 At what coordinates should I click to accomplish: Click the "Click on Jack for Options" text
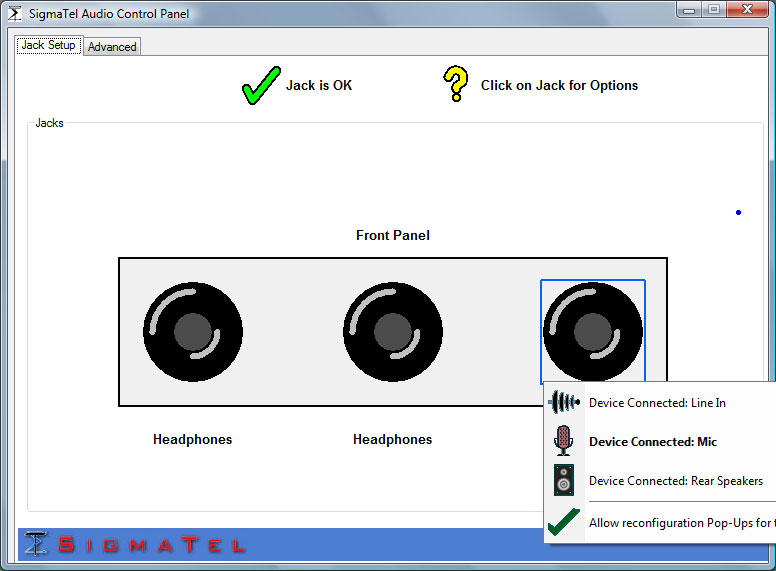559,86
